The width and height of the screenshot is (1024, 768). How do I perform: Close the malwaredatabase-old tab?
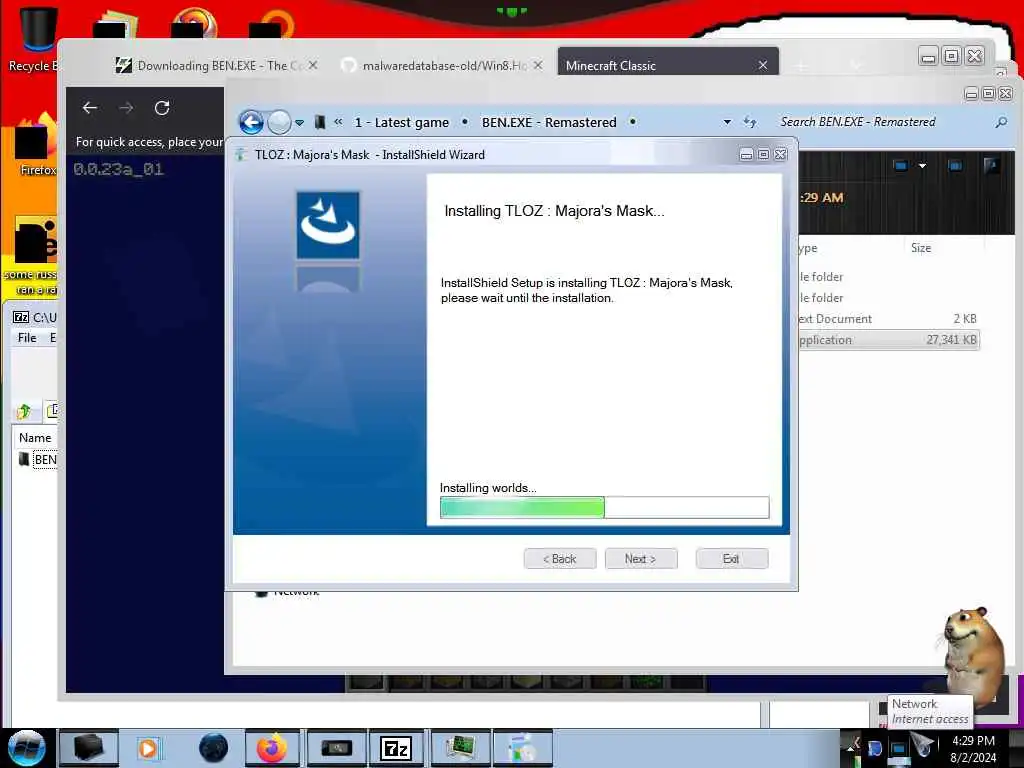pyautogui.click(x=537, y=65)
